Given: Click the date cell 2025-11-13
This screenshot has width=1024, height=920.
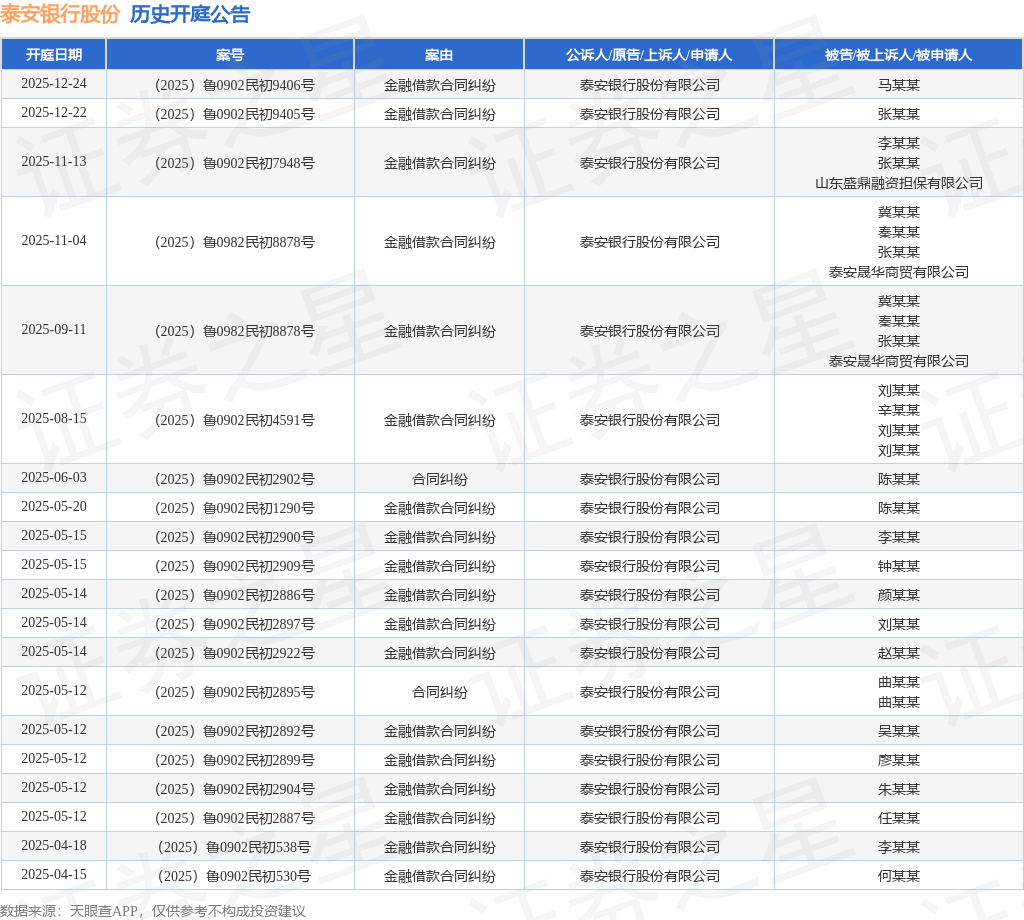Looking at the screenshot, I should [54, 161].
